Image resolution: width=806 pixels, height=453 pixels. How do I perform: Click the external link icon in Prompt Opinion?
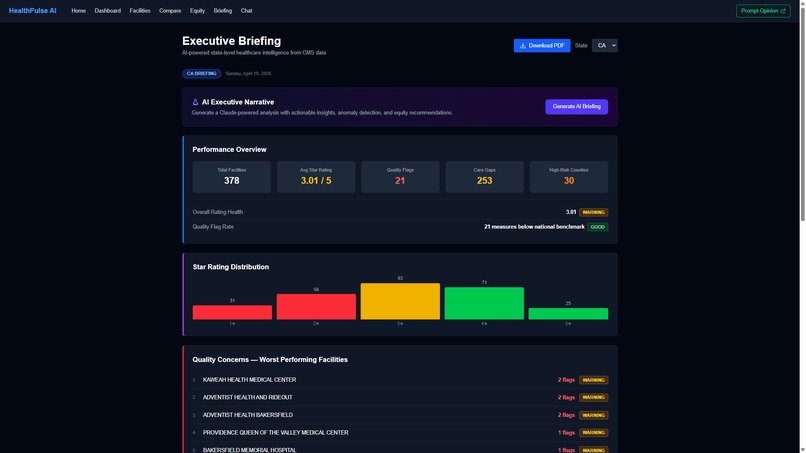pos(783,11)
